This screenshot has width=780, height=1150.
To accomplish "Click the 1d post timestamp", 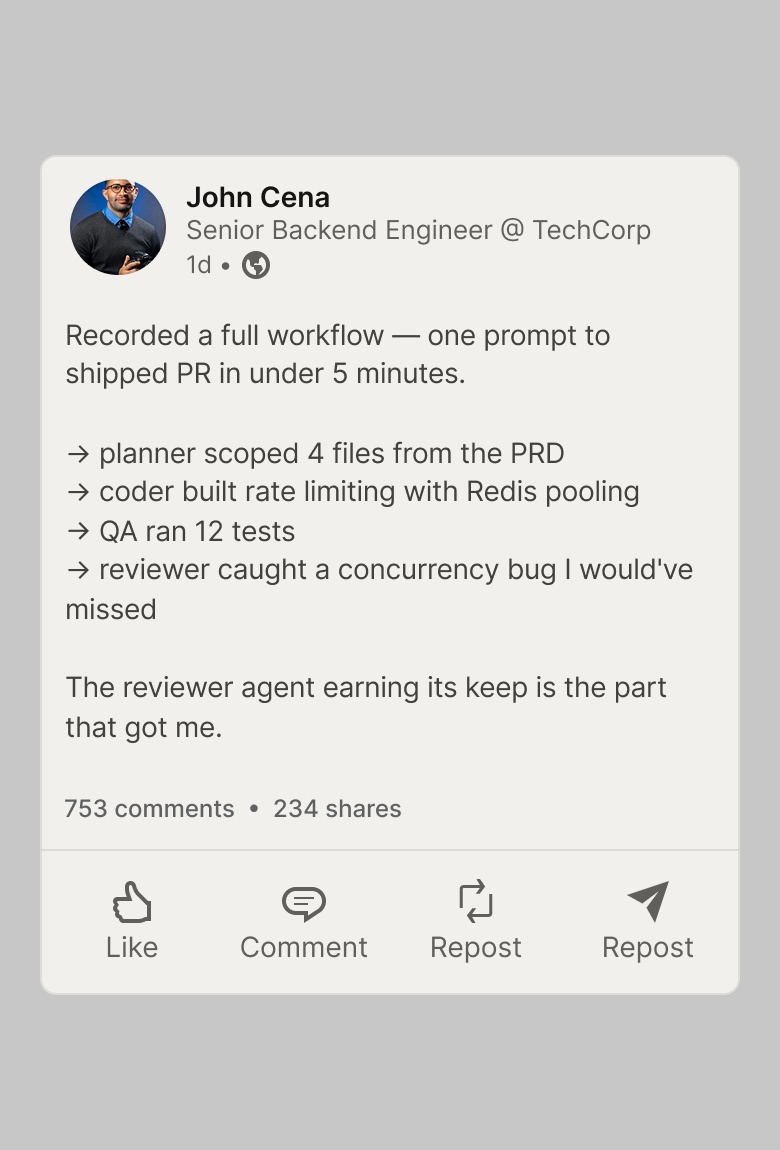I will 198,265.
